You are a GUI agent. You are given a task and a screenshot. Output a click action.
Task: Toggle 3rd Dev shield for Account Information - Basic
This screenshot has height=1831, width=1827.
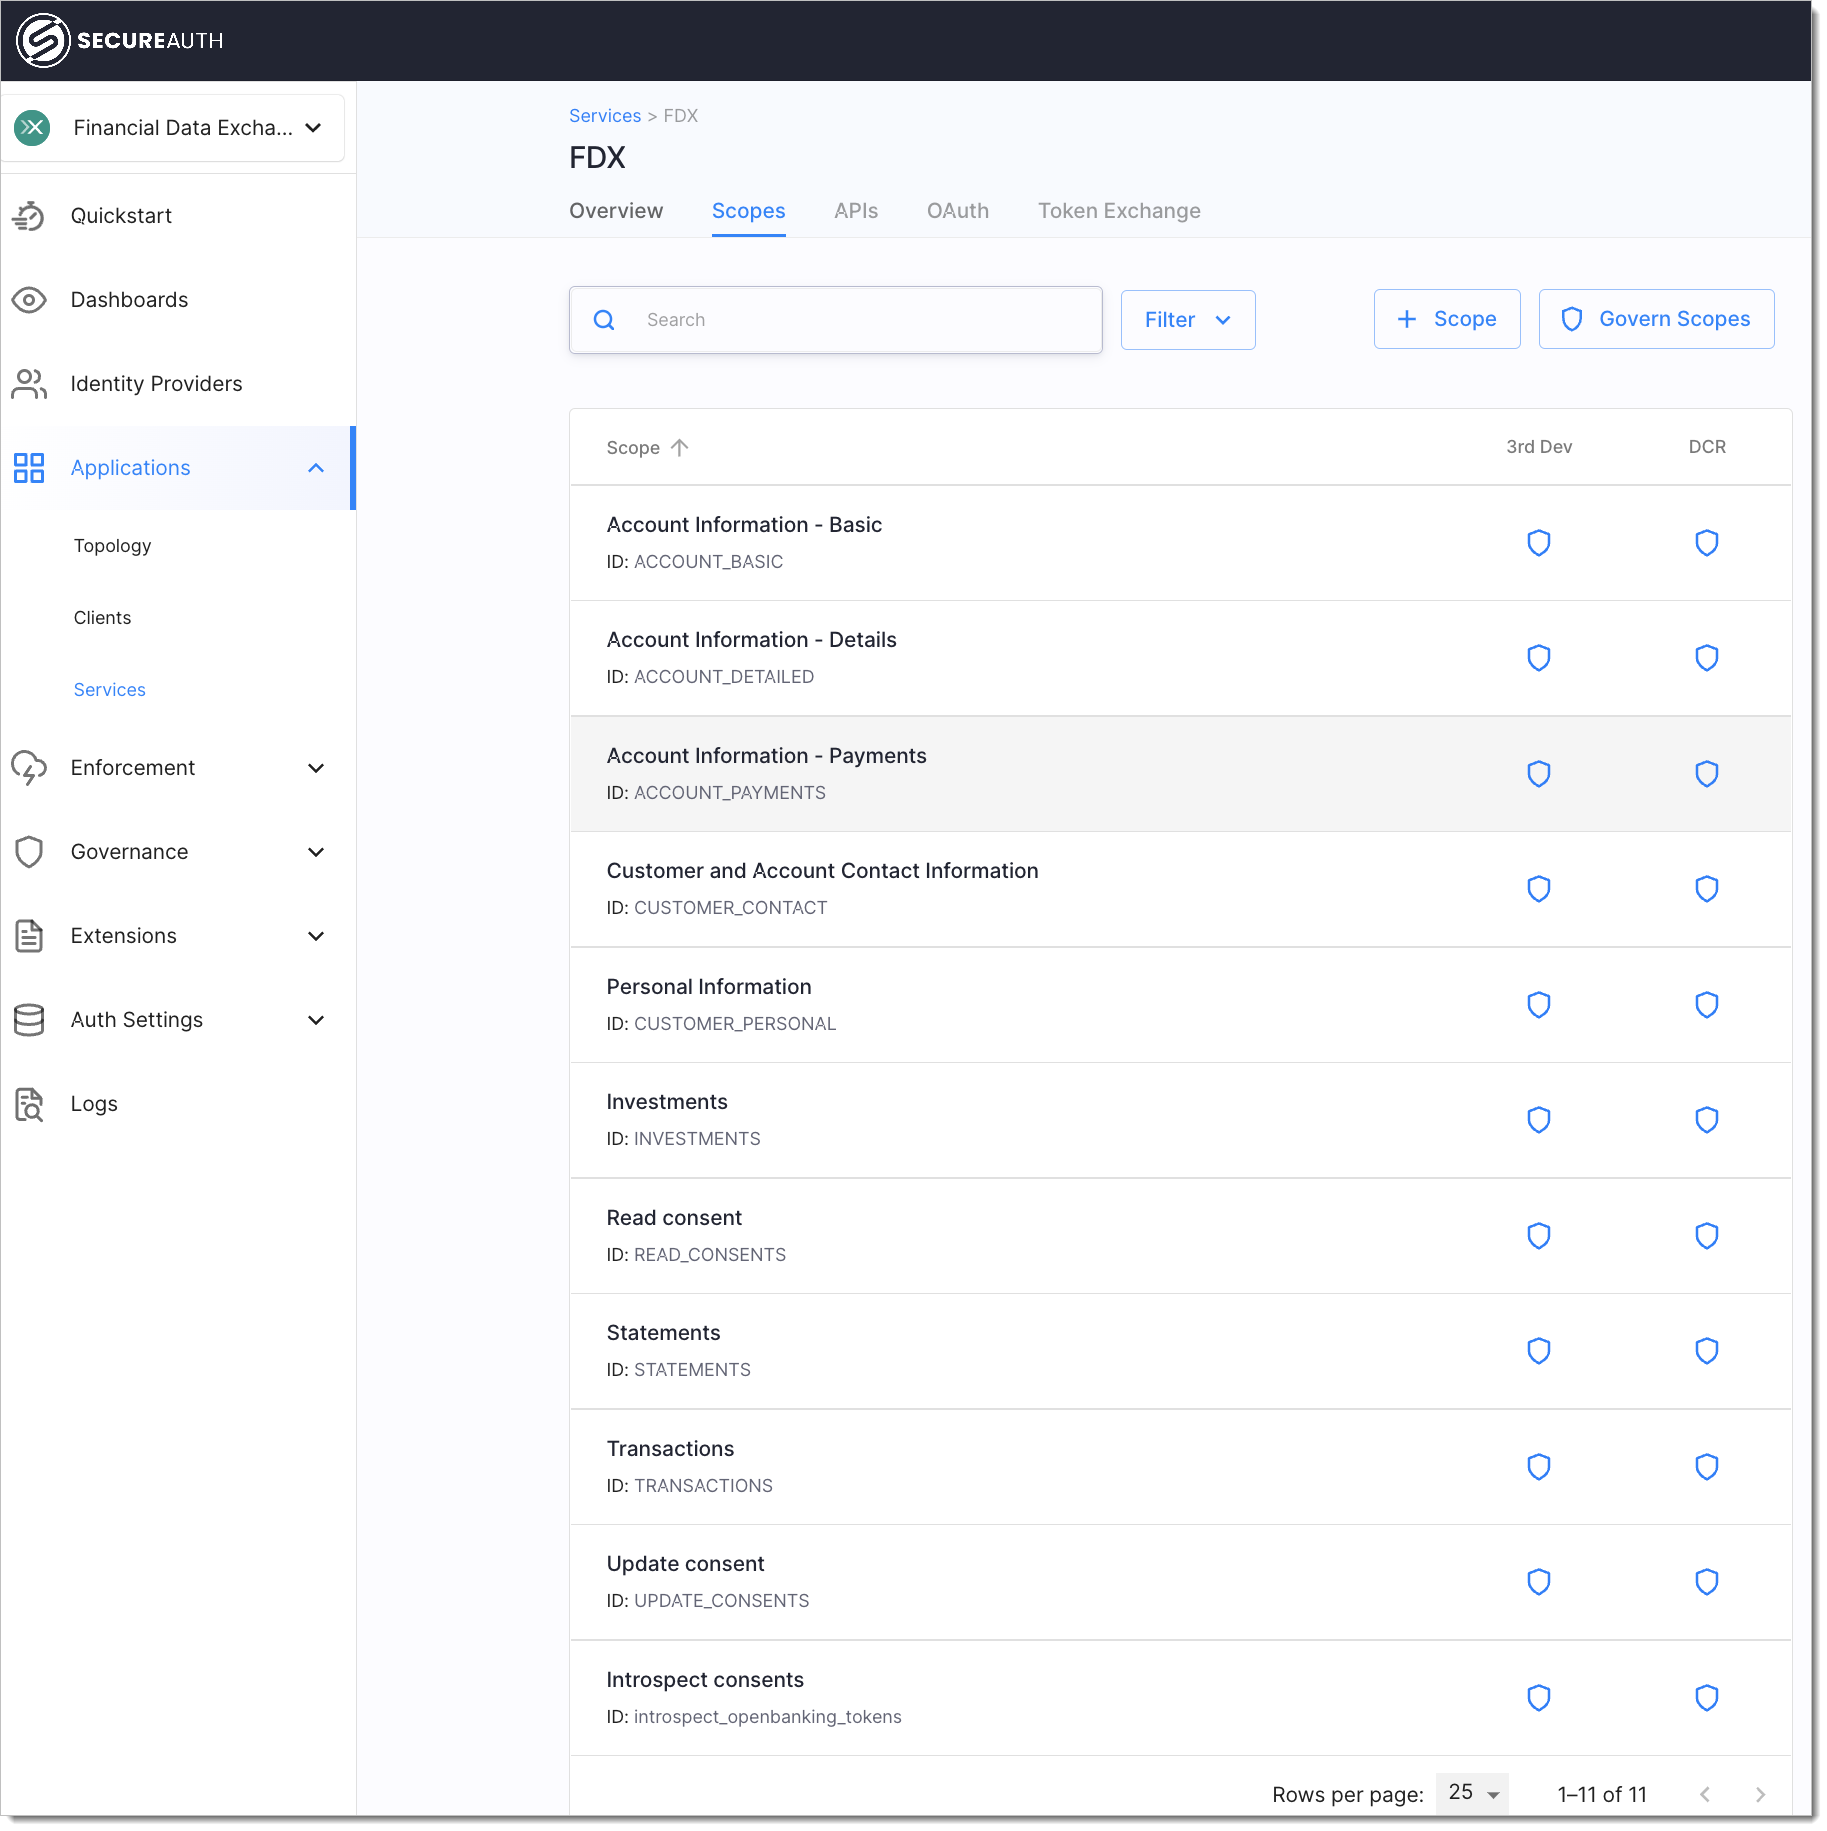(x=1538, y=543)
